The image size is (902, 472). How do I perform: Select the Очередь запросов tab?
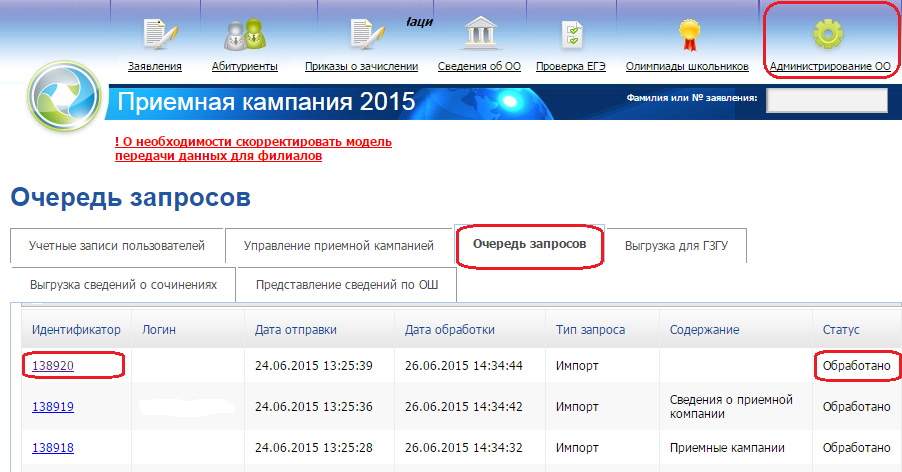[529, 244]
